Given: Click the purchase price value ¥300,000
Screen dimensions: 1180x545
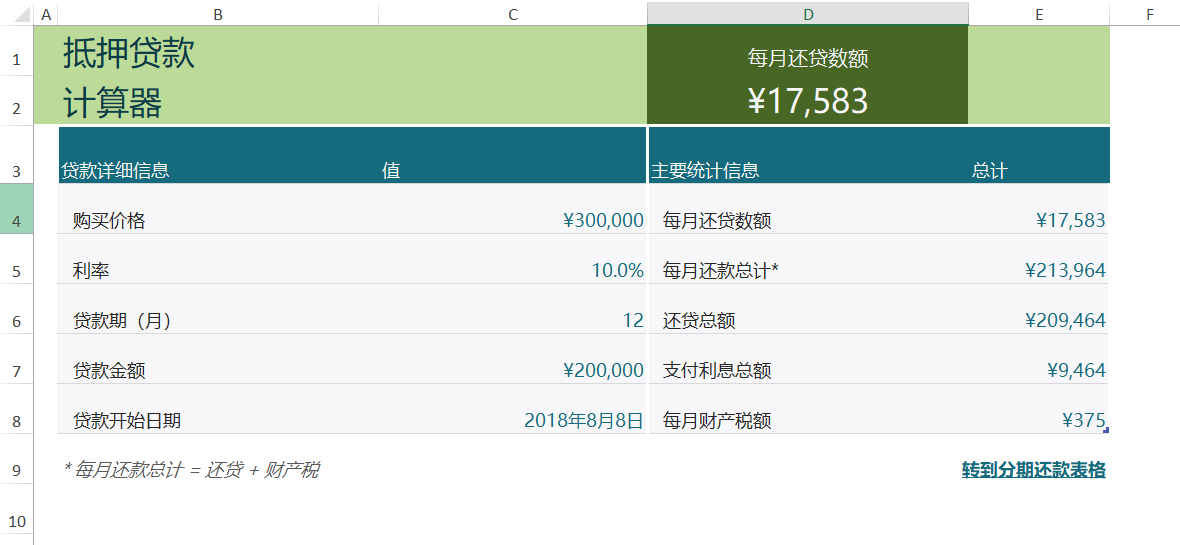Looking at the screenshot, I should click(x=603, y=221).
